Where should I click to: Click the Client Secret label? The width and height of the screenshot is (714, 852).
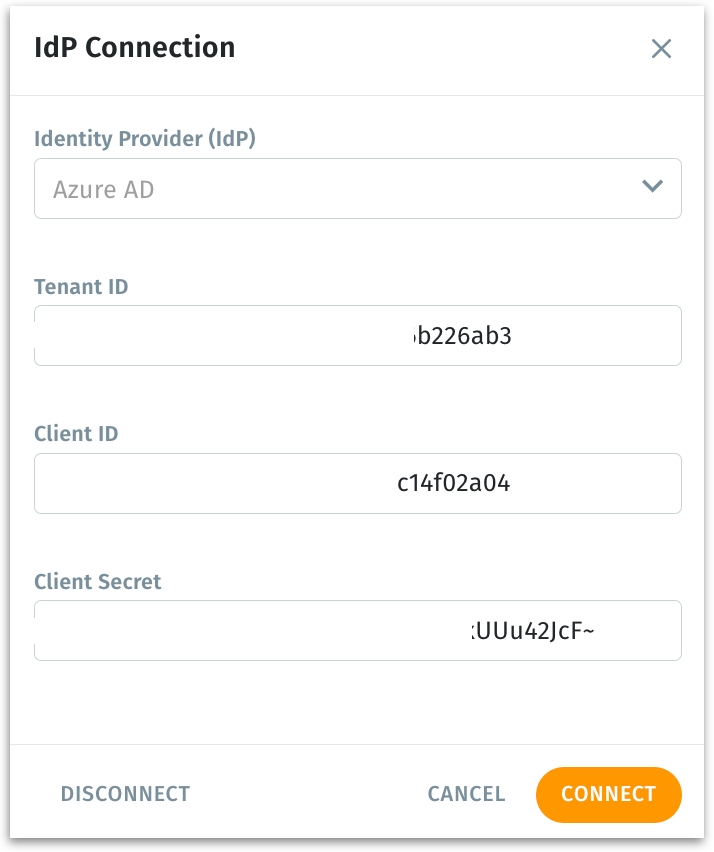pos(97,581)
